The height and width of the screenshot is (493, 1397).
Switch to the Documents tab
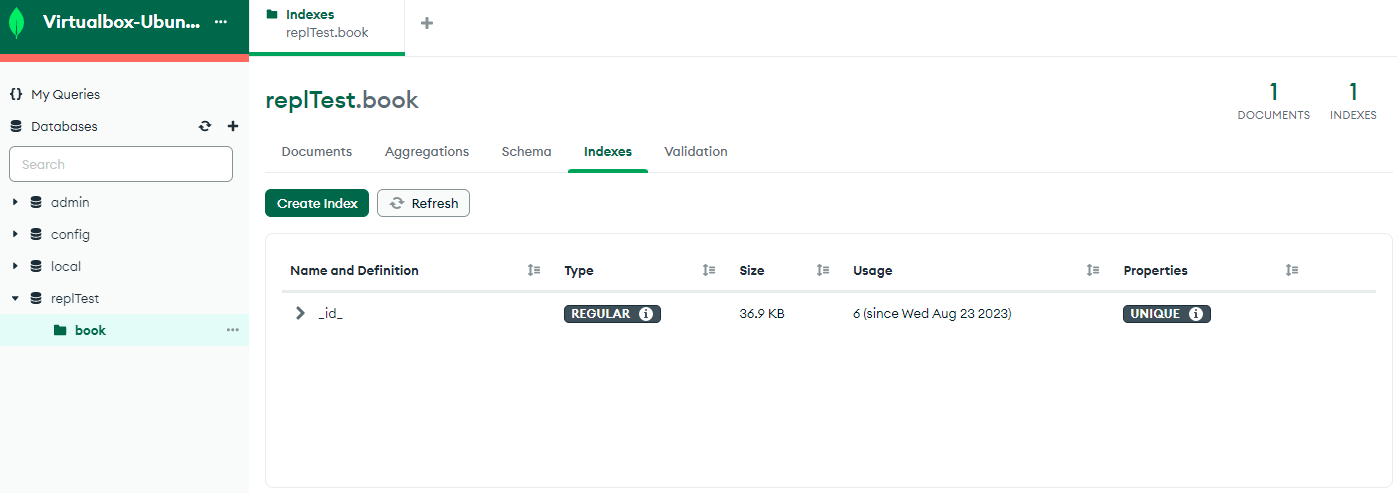pyautogui.click(x=317, y=152)
